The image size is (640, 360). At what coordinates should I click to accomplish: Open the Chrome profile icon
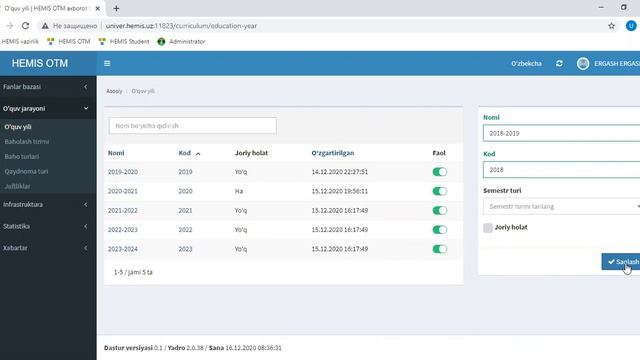click(631, 26)
